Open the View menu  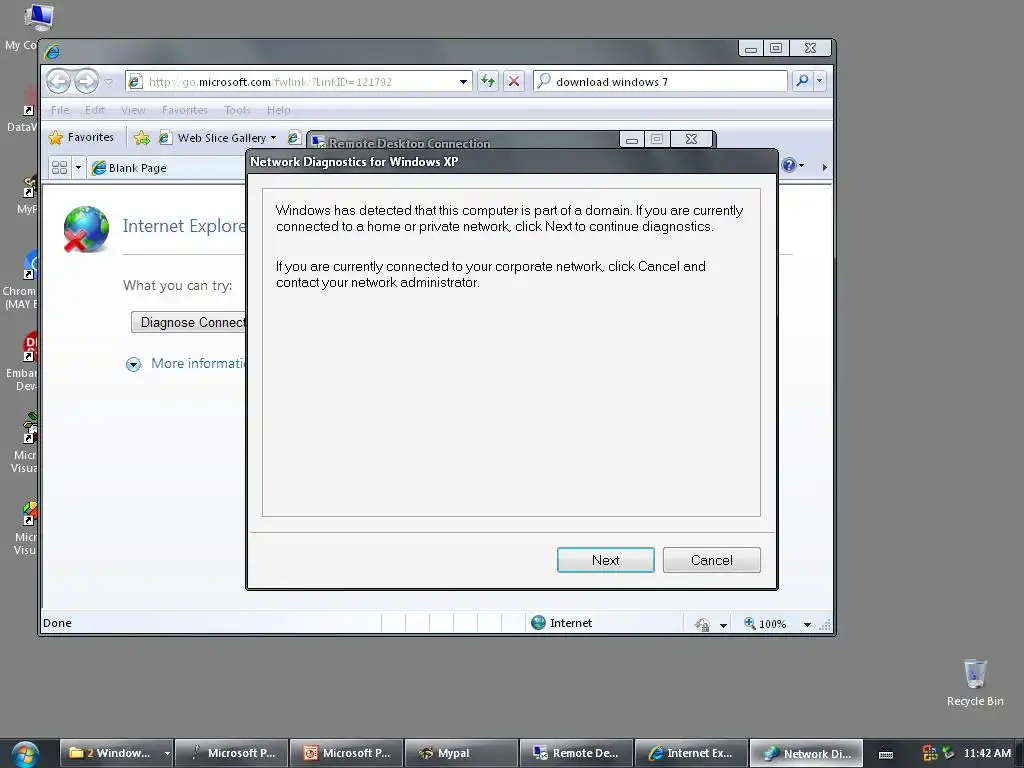pos(133,110)
